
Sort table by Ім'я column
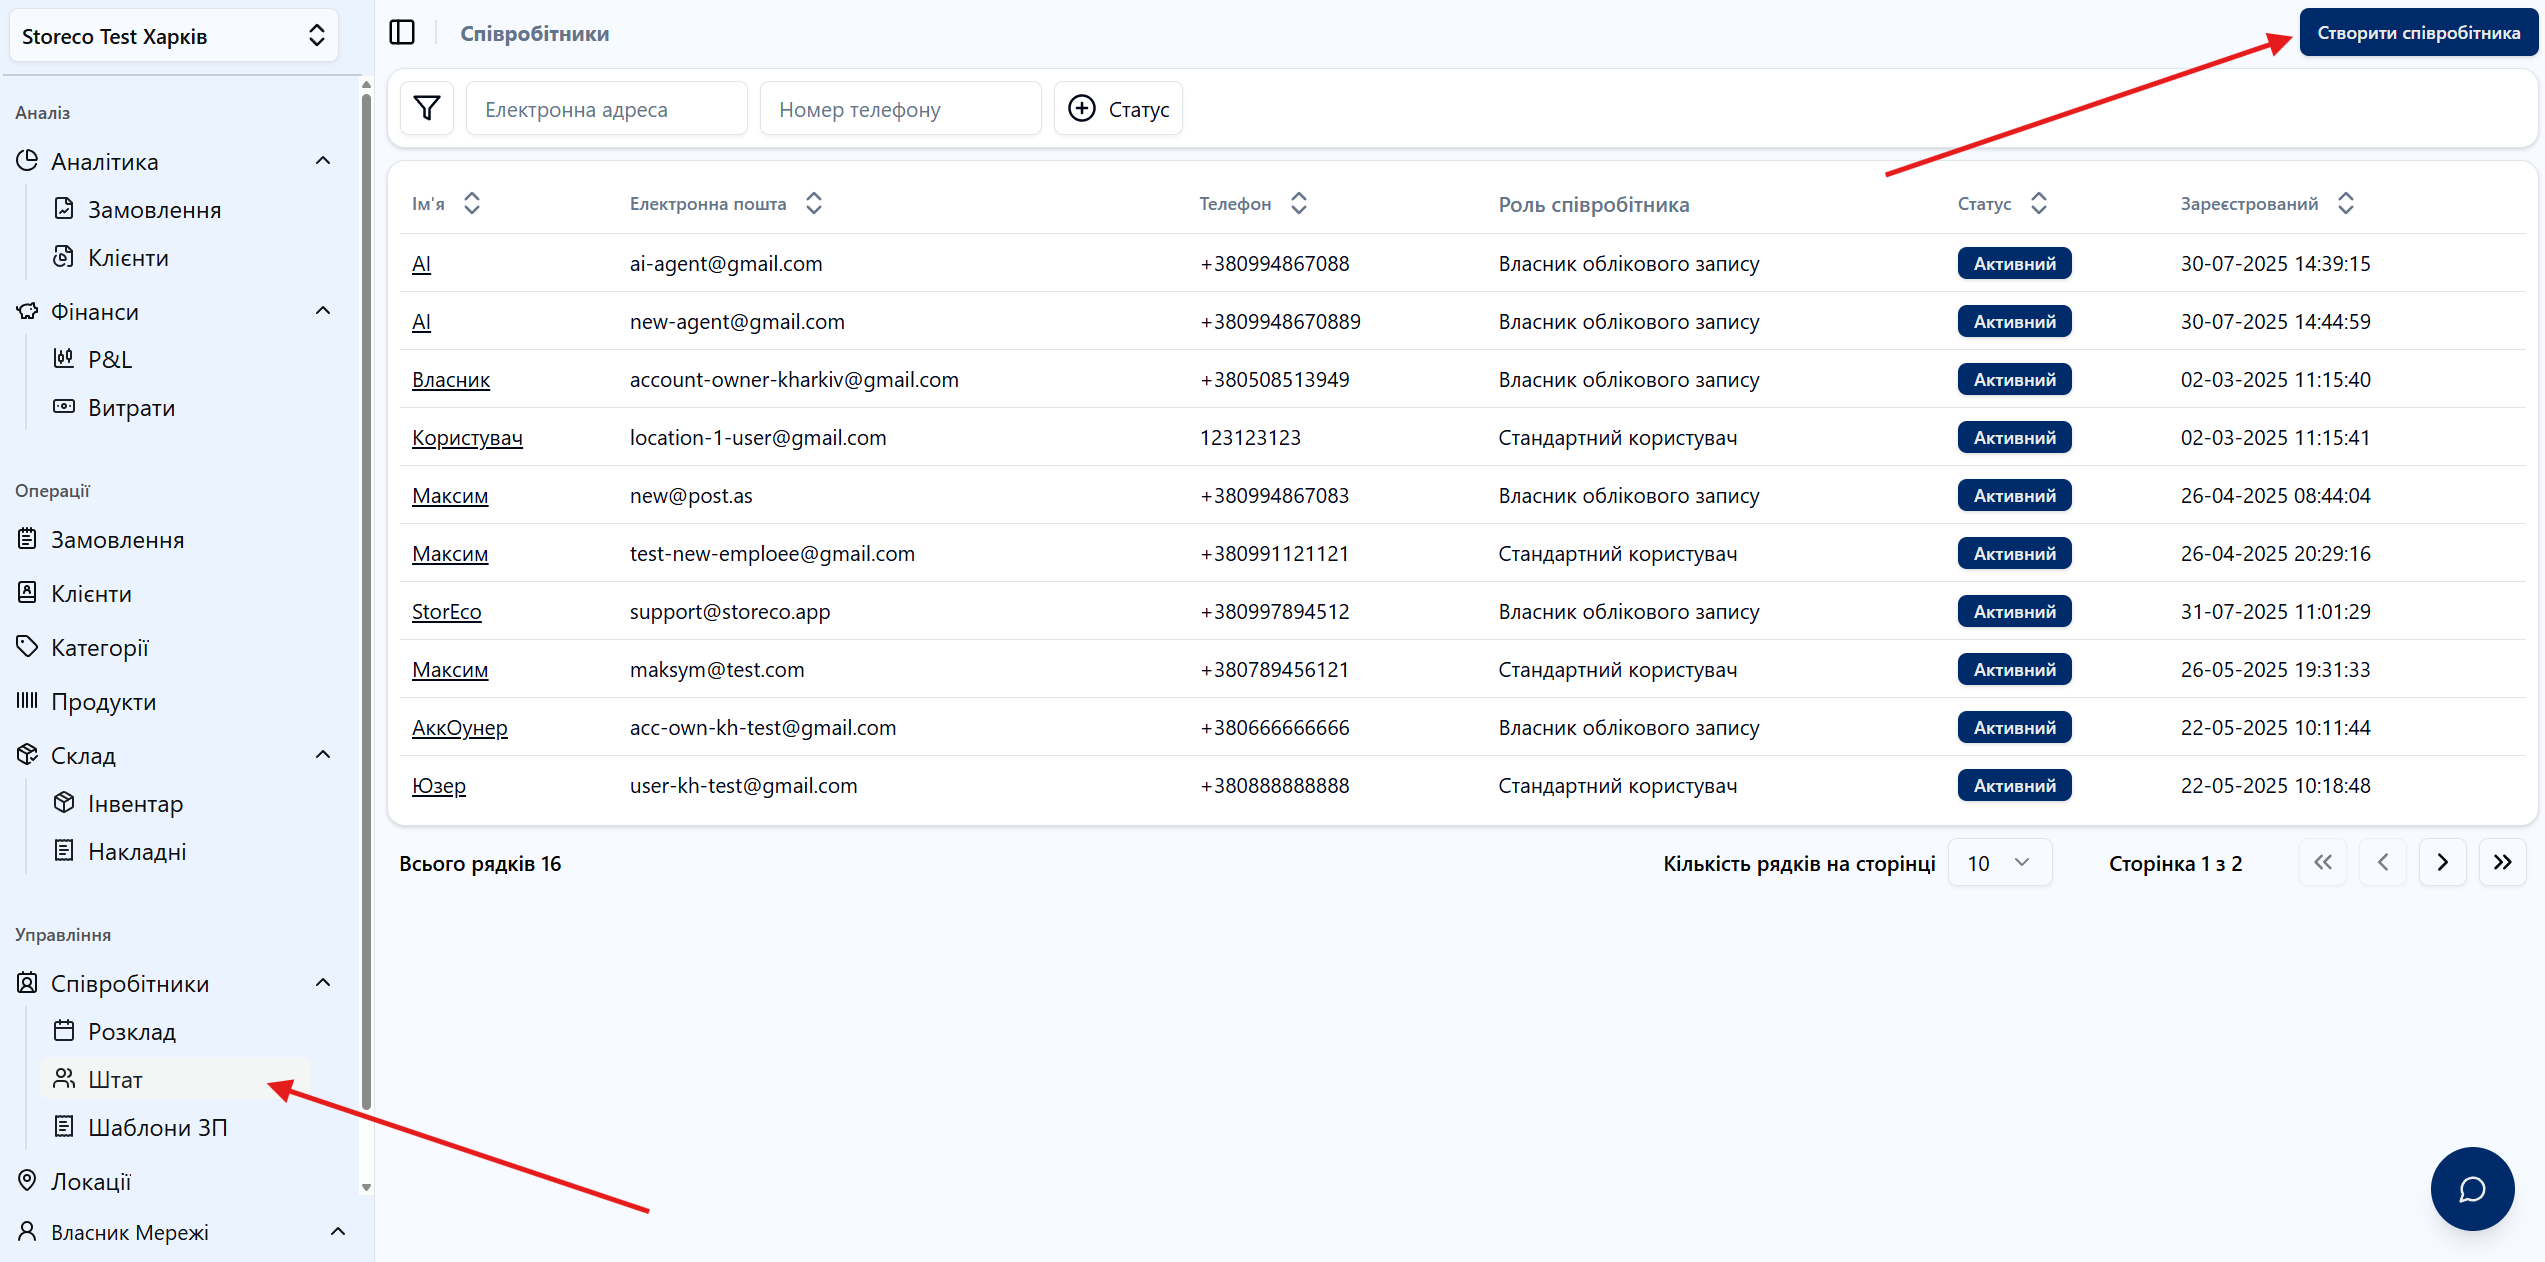(472, 203)
